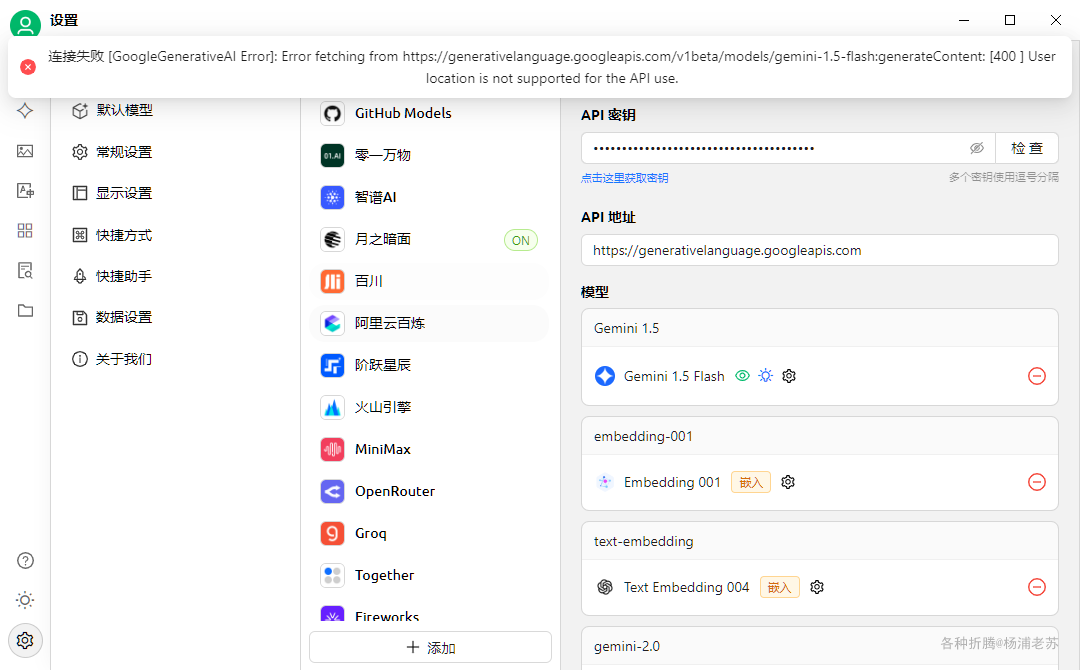Collapse the Gemini 1.5 group header
This screenshot has width=1080, height=670.
(x=820, y=328)
